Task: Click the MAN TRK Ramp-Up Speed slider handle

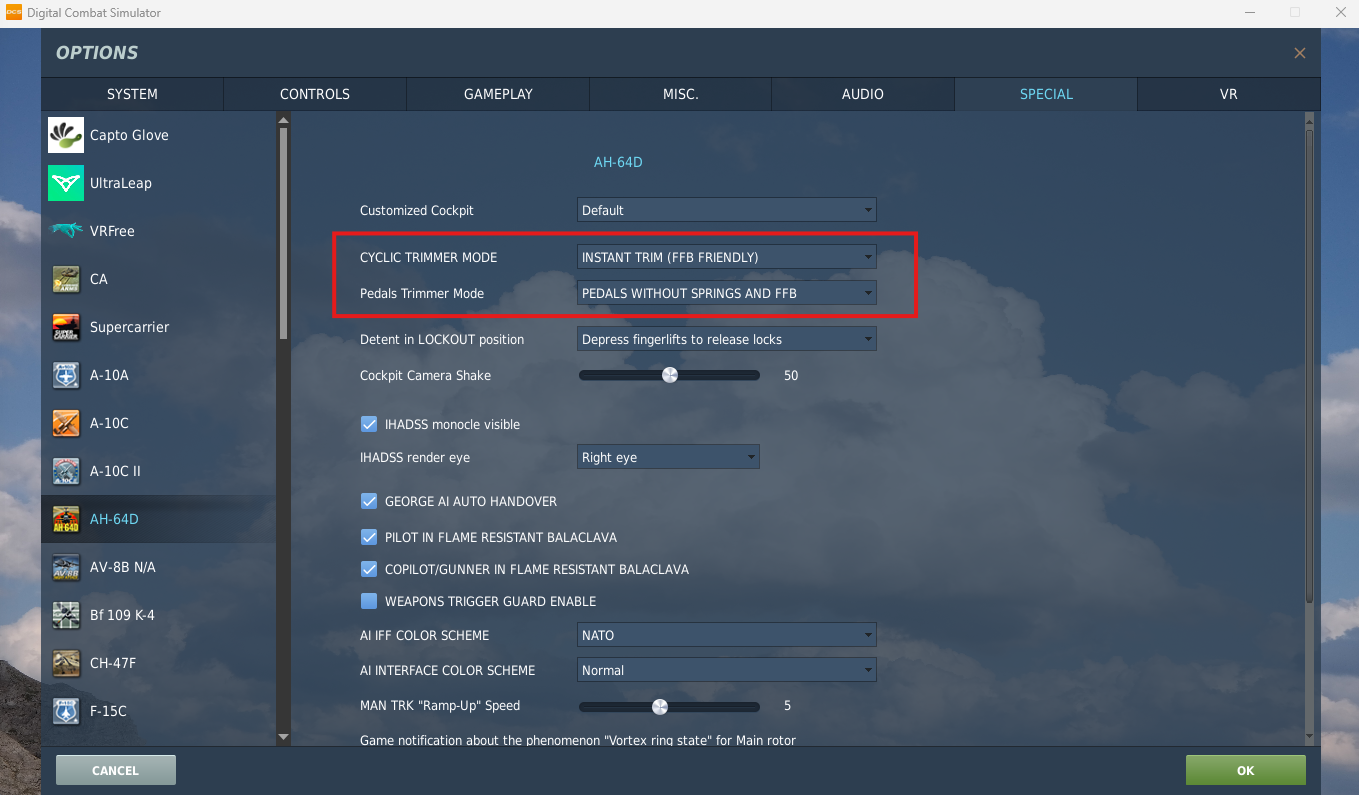Action: (x=659, y=706)
